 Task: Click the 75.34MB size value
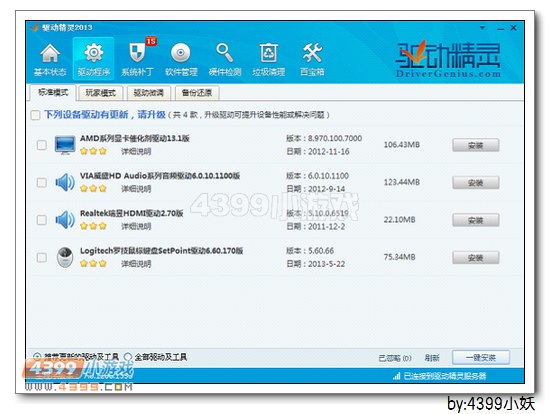pos(400,257)
